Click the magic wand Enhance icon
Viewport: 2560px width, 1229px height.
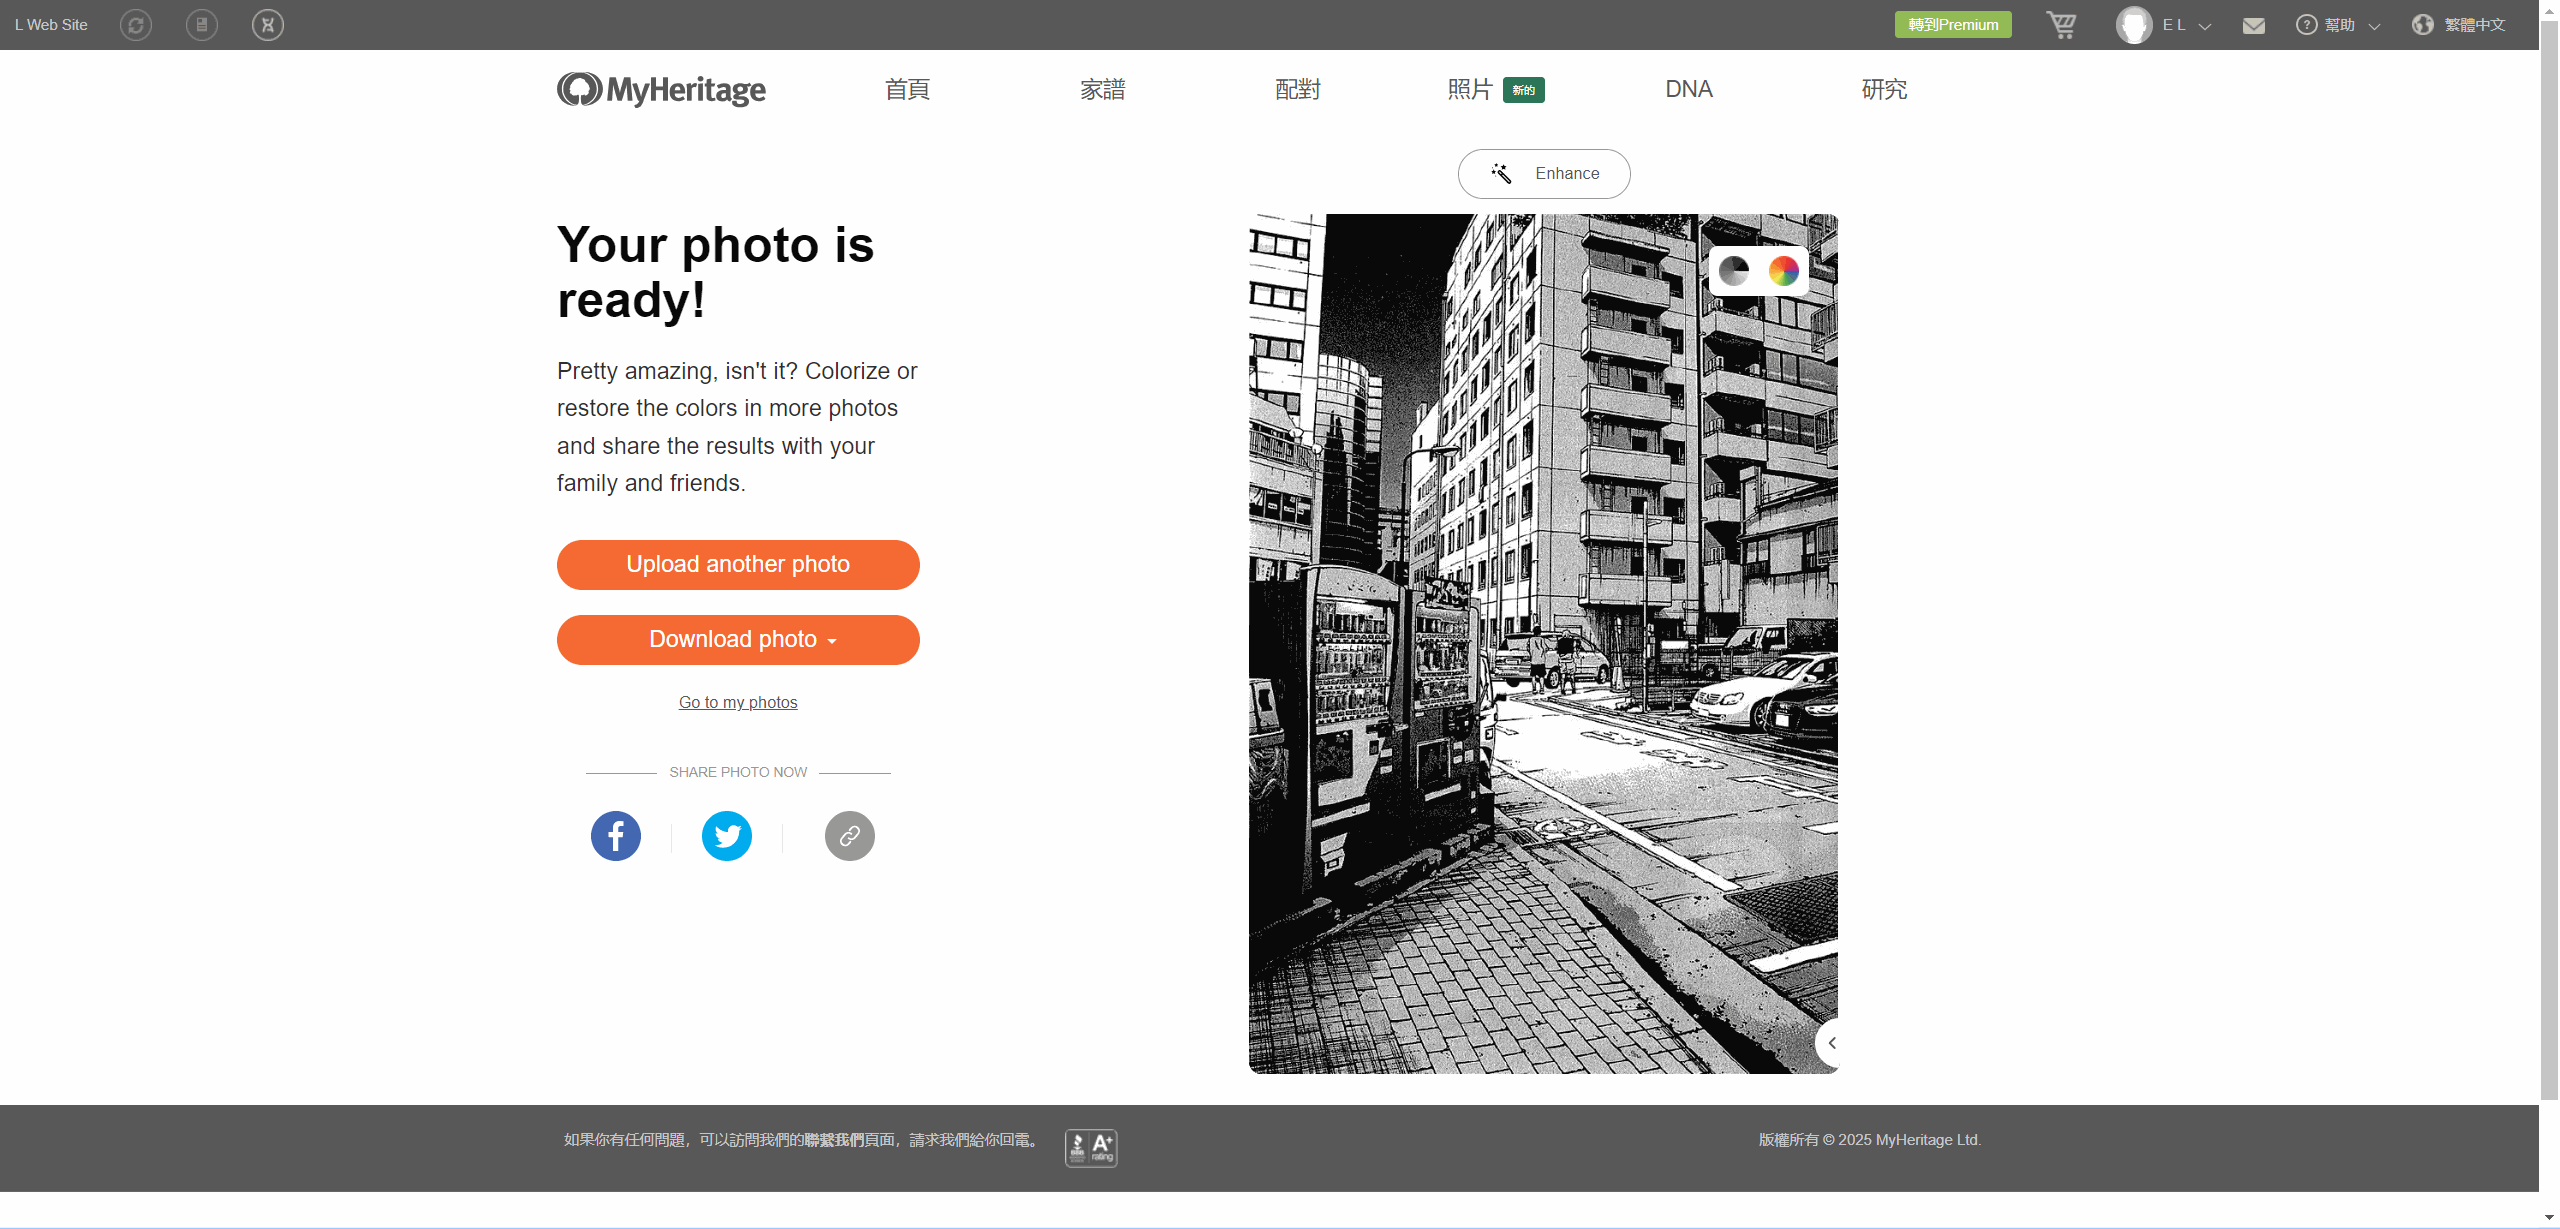coord(1501,174)
